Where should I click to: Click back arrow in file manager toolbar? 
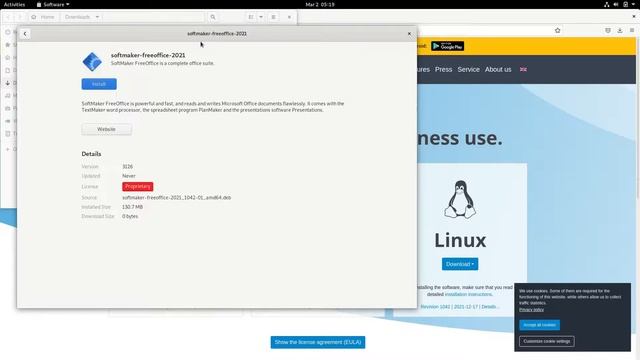(x=8, y=17)
